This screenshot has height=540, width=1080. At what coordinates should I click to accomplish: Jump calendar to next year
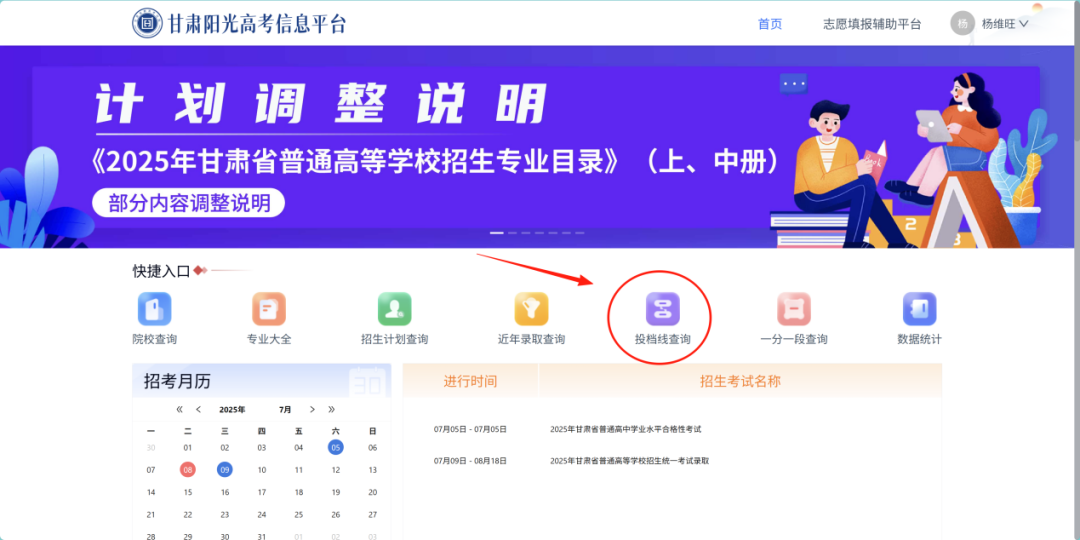click(332, 410)
